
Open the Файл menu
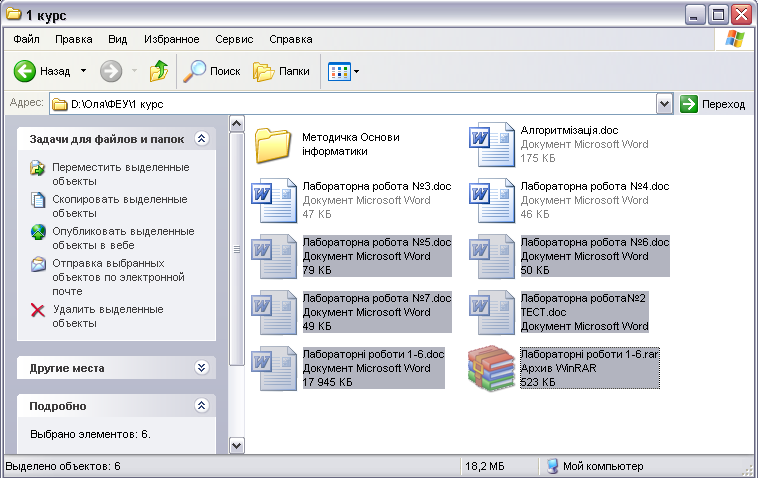tap(26, 39)
